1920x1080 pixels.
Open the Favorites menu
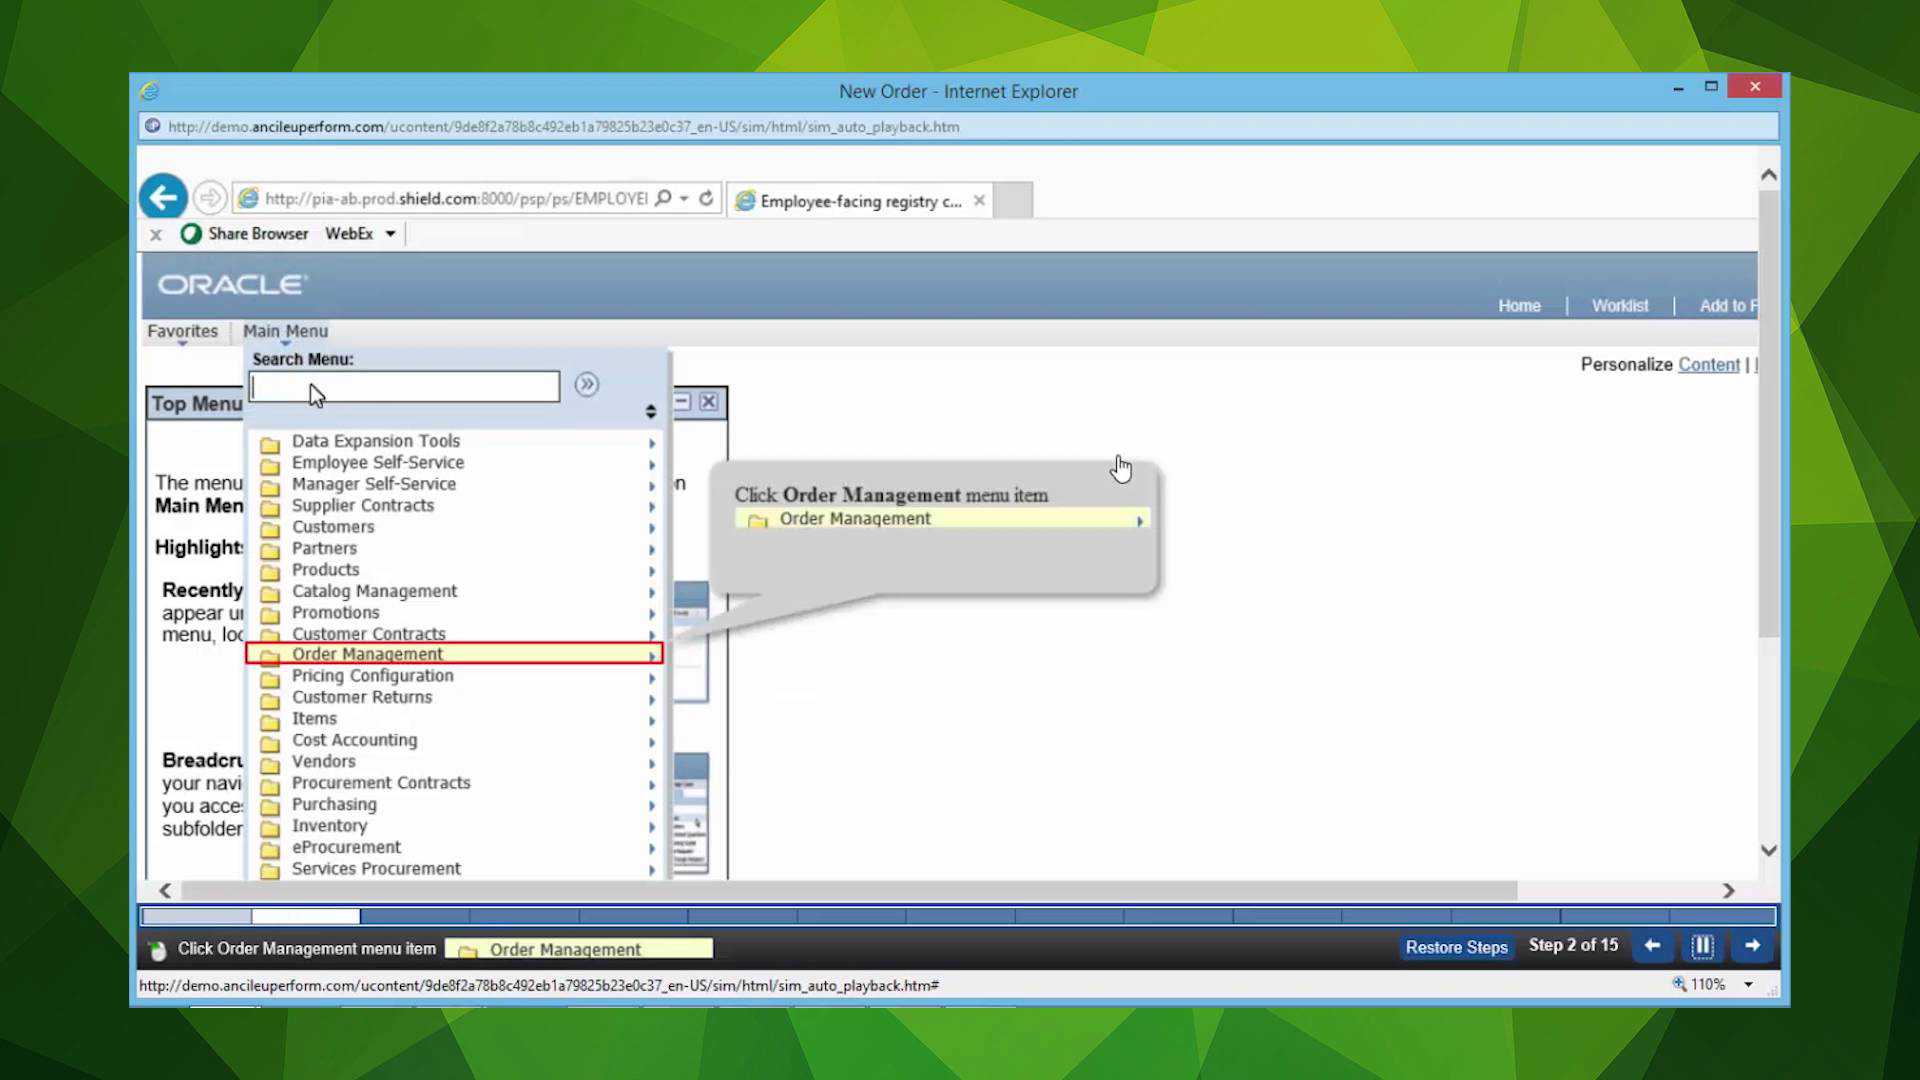pos(182,331)
